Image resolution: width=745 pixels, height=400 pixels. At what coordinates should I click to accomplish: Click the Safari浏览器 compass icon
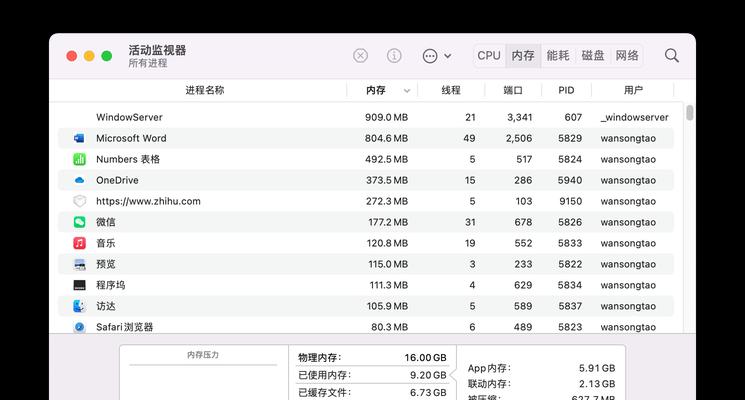pos(79,327)
